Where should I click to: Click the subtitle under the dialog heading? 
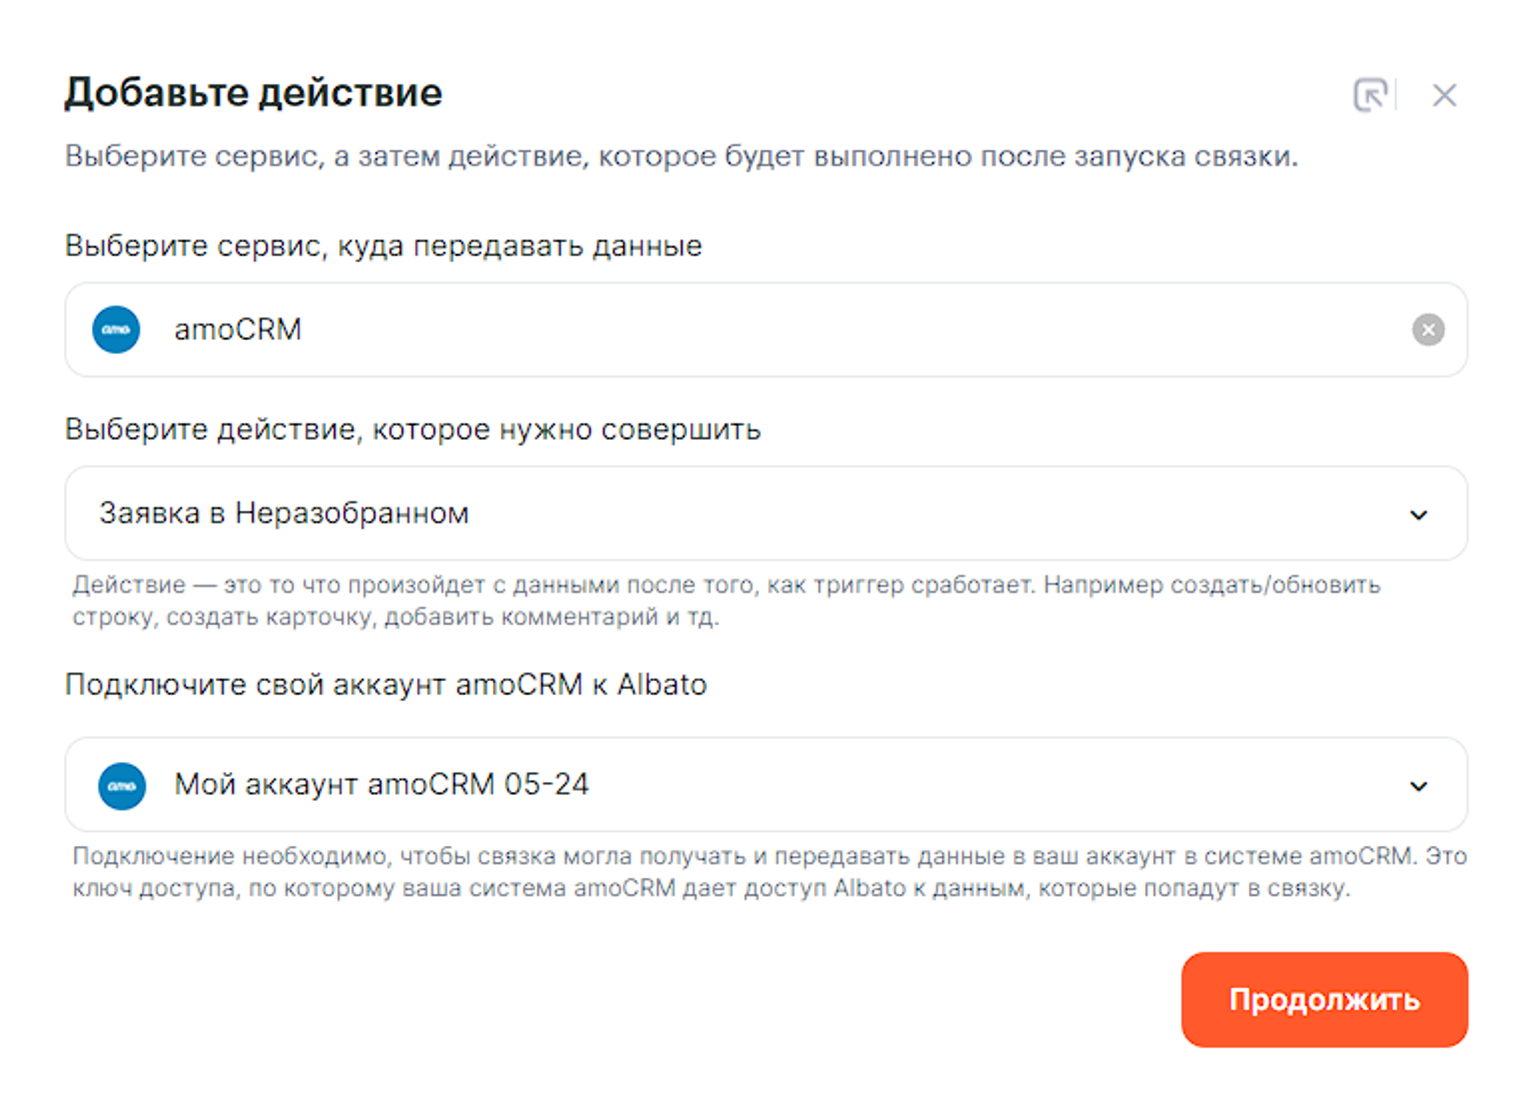tap(680, 157)
